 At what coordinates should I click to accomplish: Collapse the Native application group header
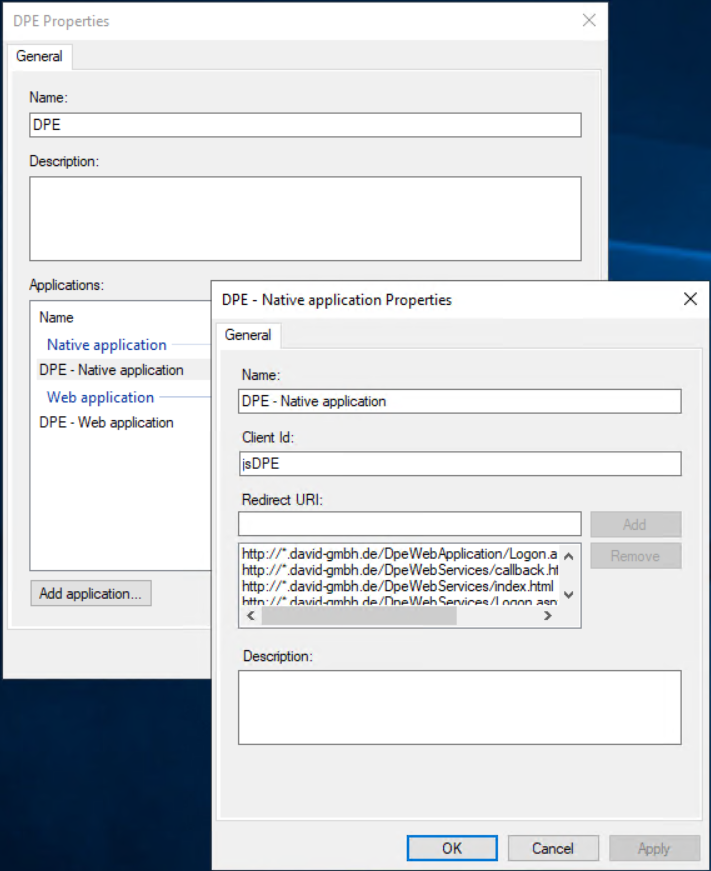107,345
